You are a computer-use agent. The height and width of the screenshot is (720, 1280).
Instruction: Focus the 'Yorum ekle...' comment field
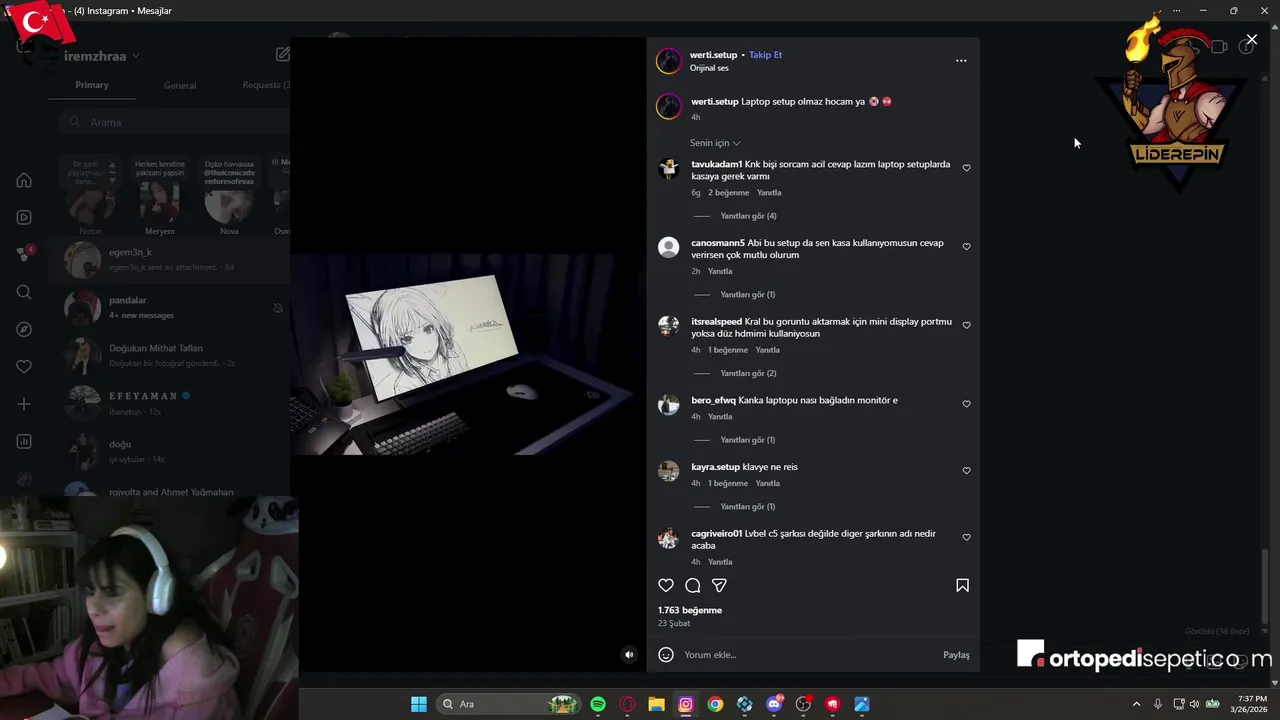click(x=810, y=655)
